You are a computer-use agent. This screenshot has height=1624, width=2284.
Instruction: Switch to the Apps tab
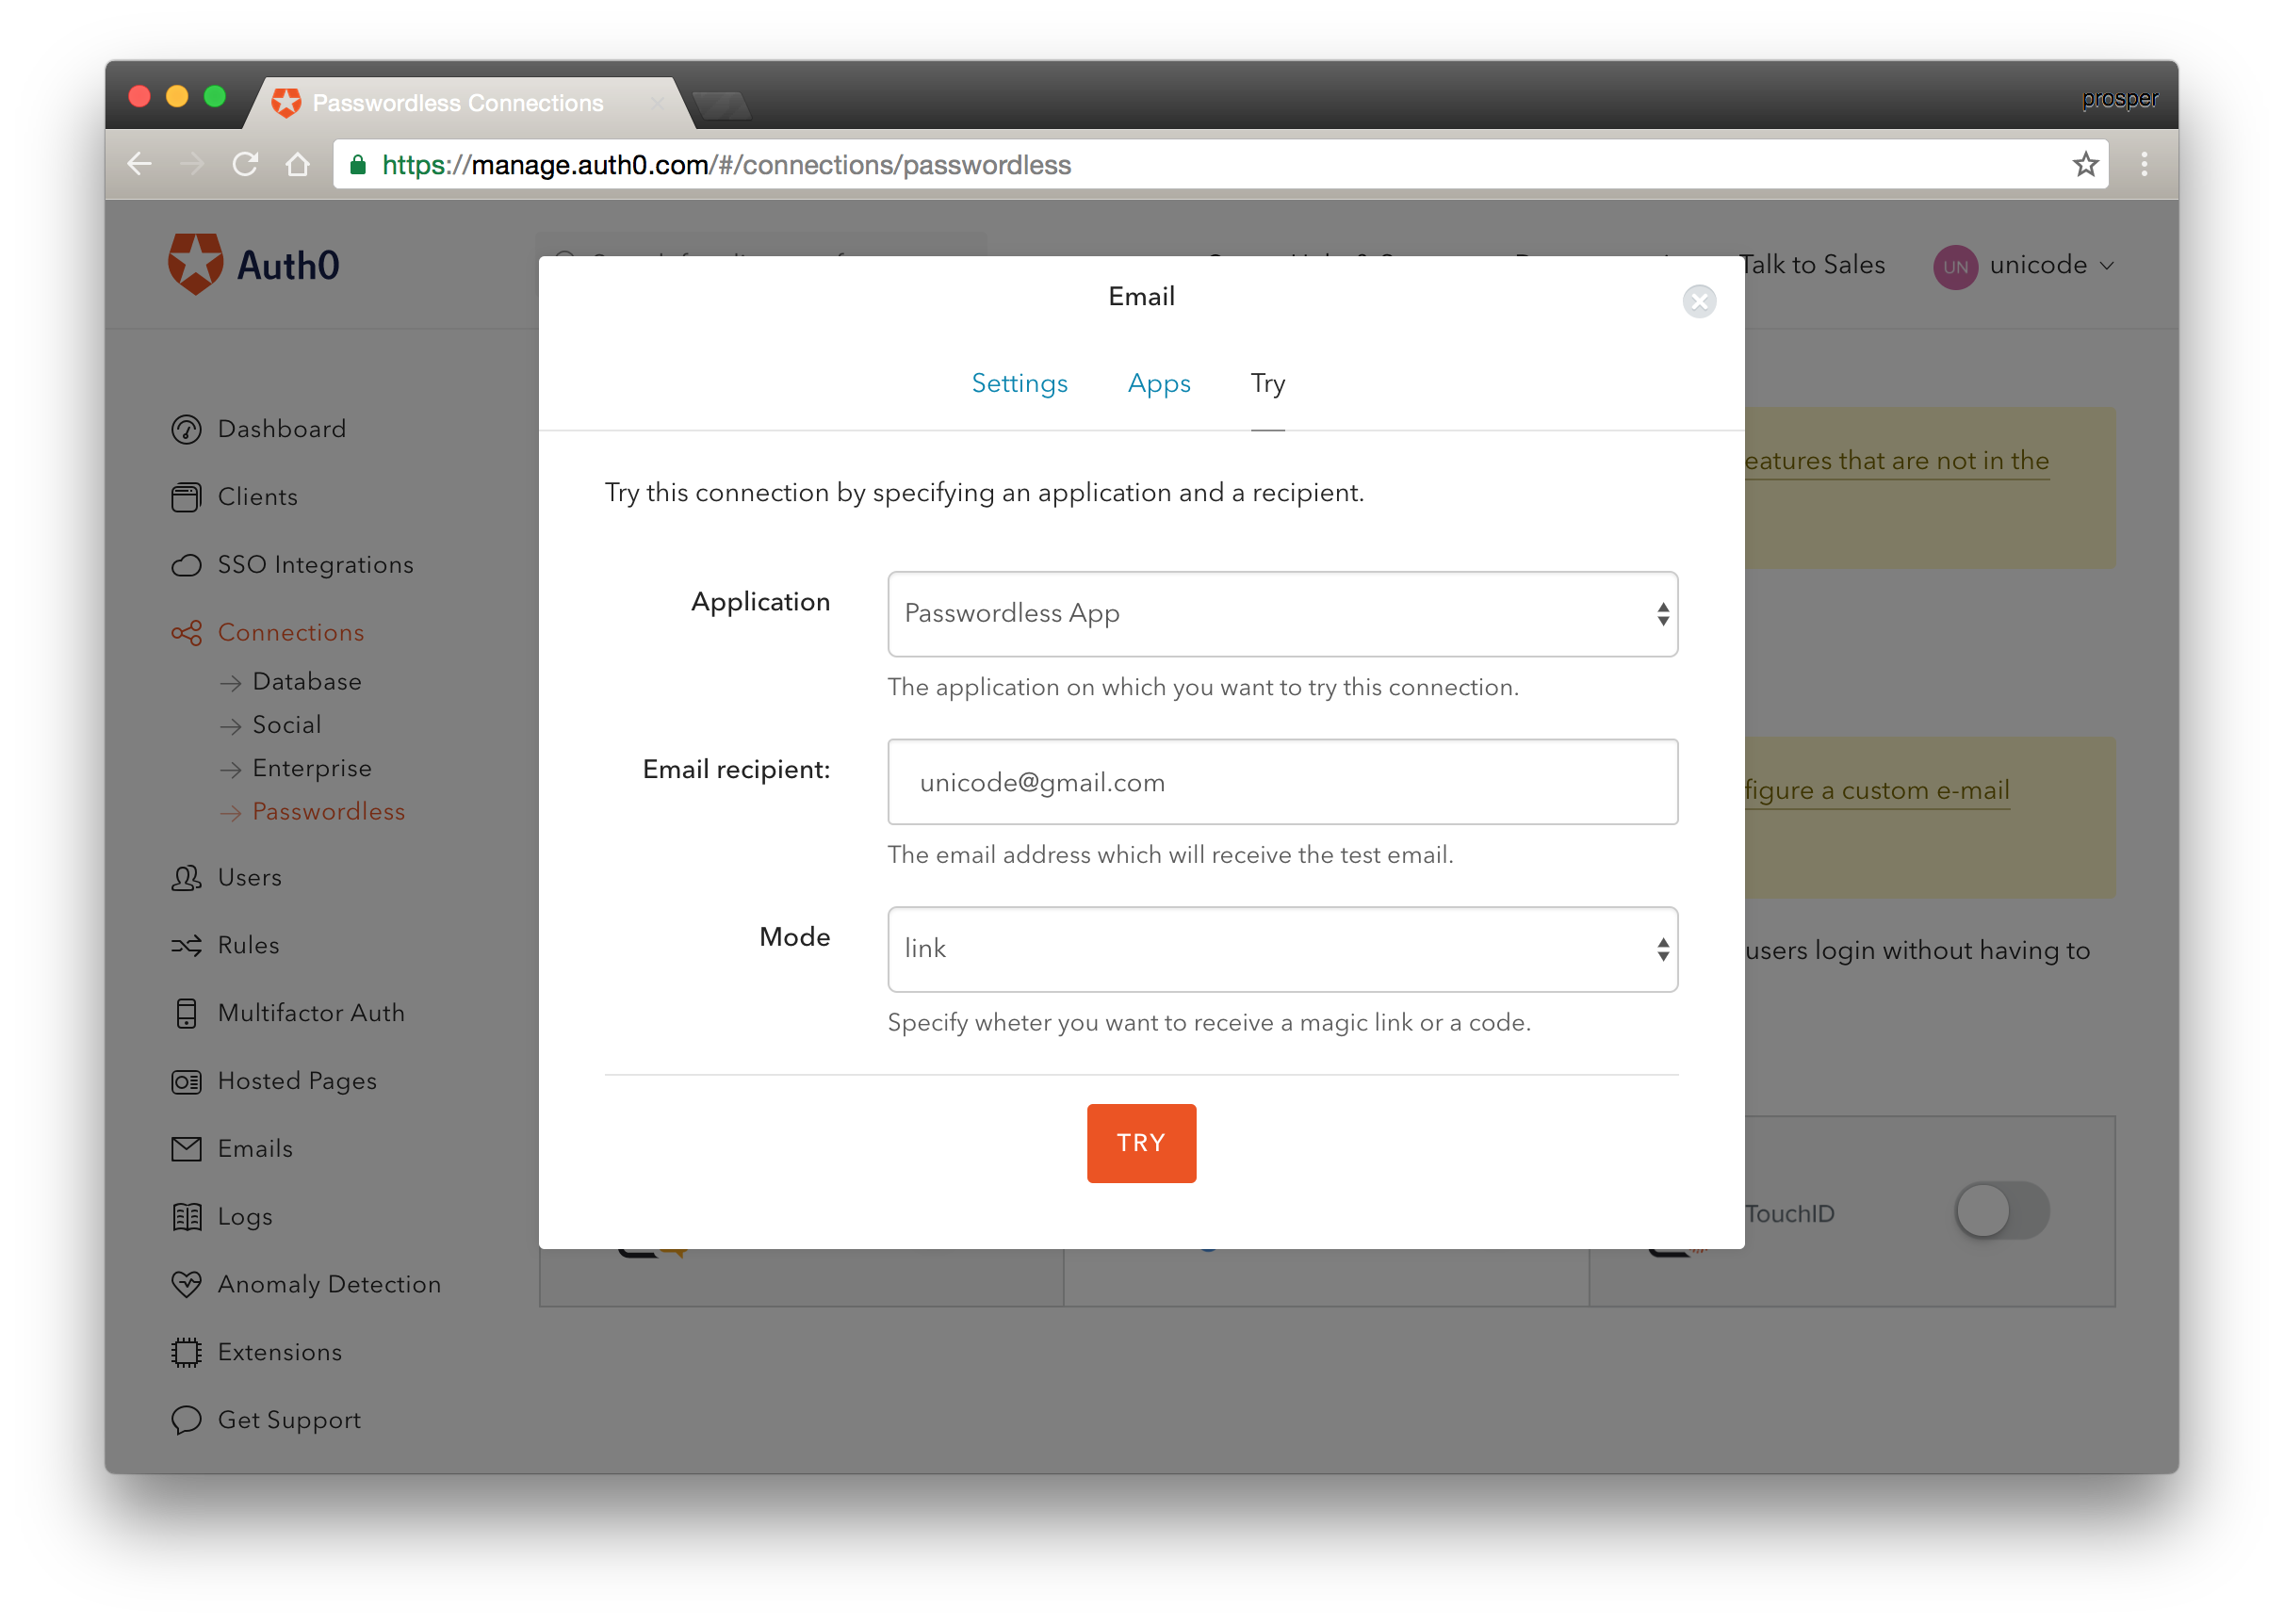coord(1159,384)
